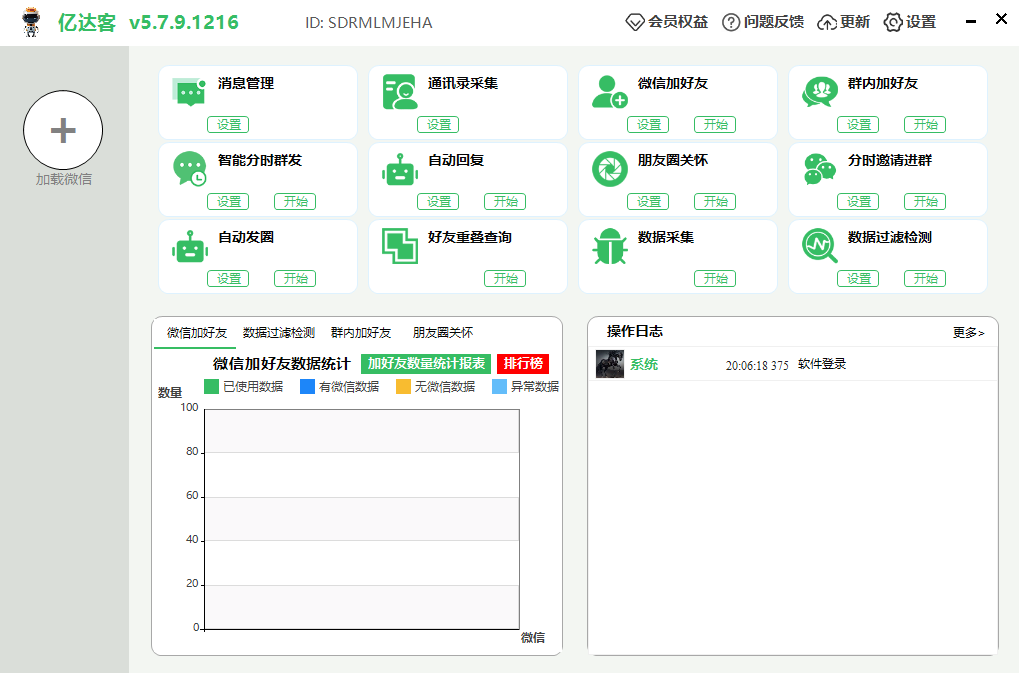Switch to the 数据过滤检测 statistics tab
Screen dimensions: 1019x673
279,333
